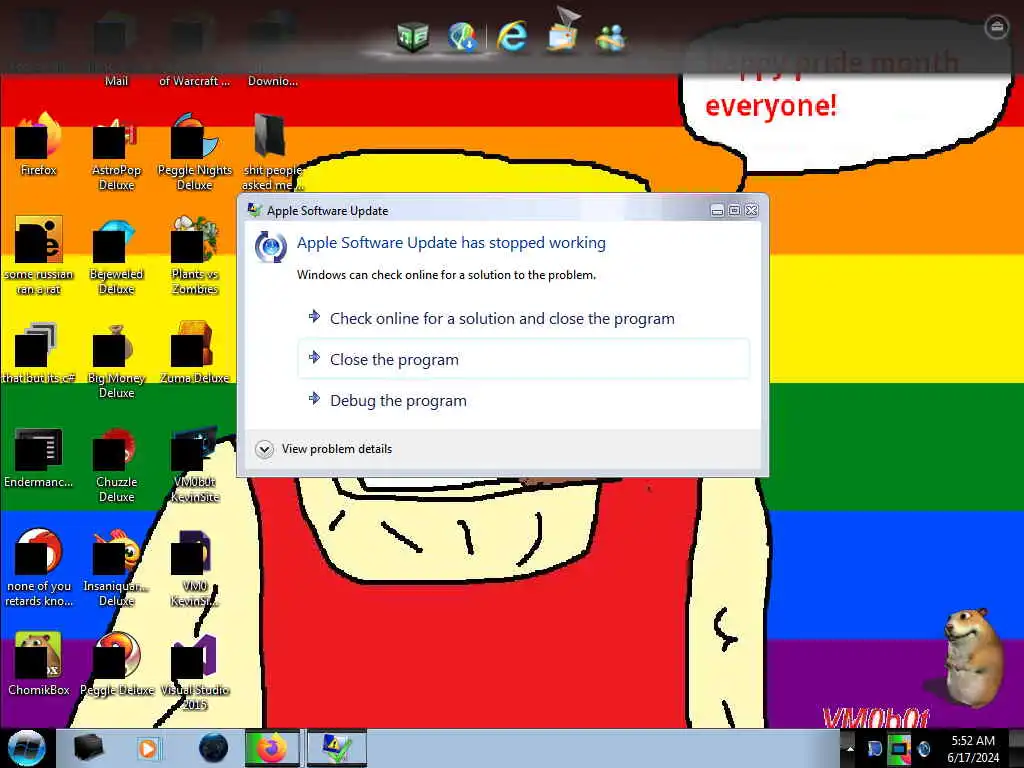Image resolution: width=1024 pixels, height=768 pixels.
Task: Open the dark round taskbar icon
Action: coord(214,748)
